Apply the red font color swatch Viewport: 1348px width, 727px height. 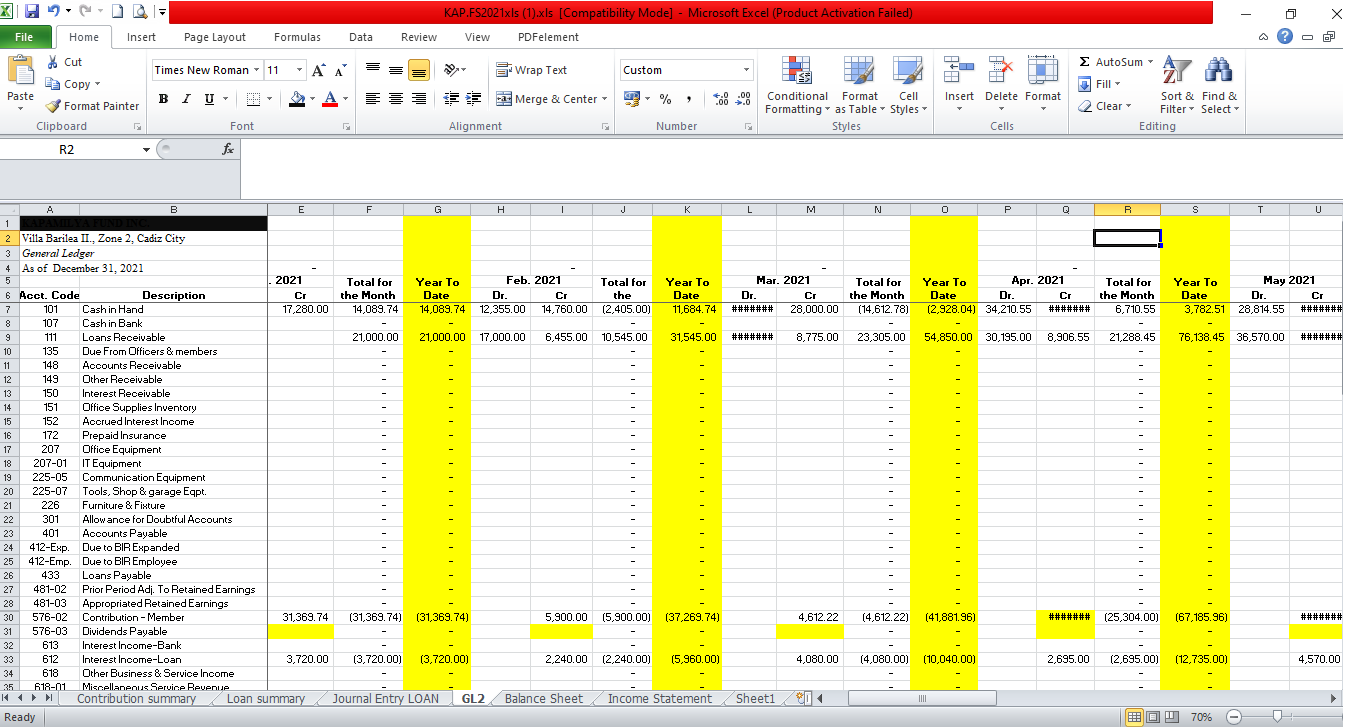pyautogui.click(x=330, y=99)
